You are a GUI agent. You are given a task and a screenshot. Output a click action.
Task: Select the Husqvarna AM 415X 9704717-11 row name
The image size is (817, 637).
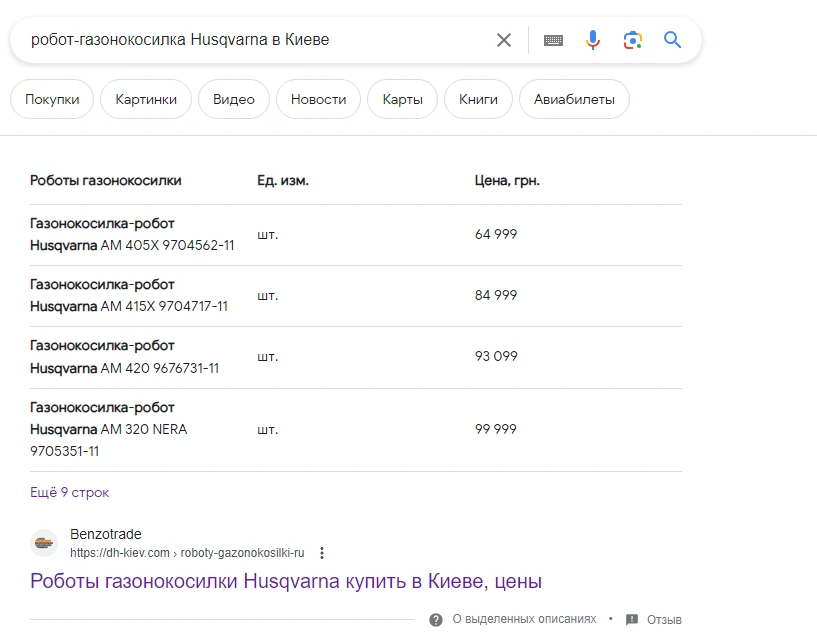[129, 295]
